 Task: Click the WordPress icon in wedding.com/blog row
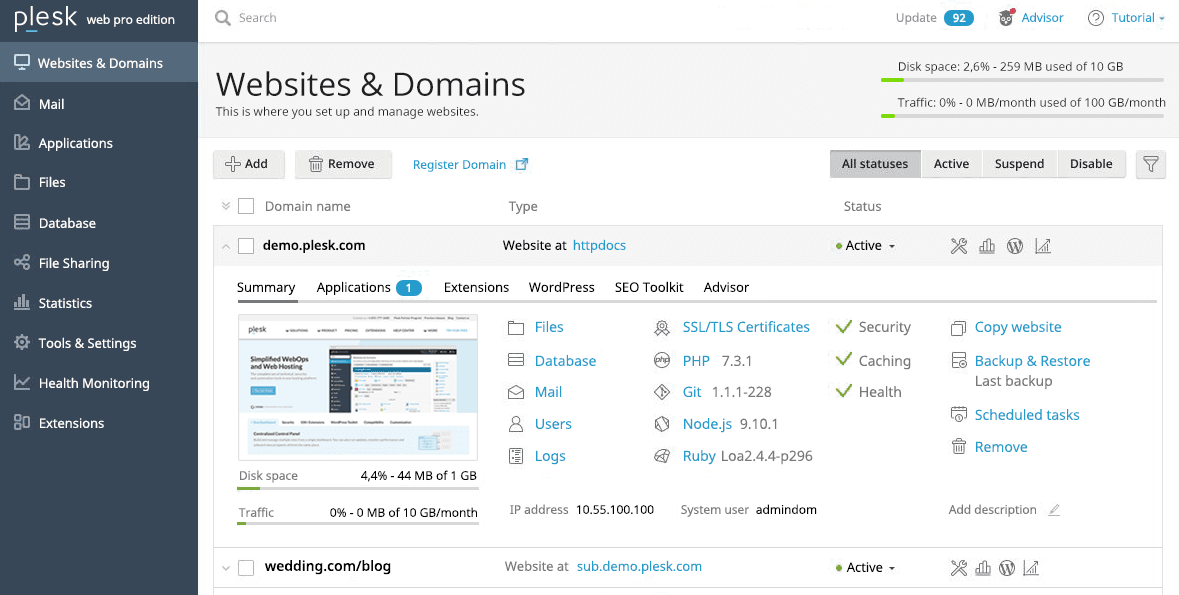point(1008,568)
